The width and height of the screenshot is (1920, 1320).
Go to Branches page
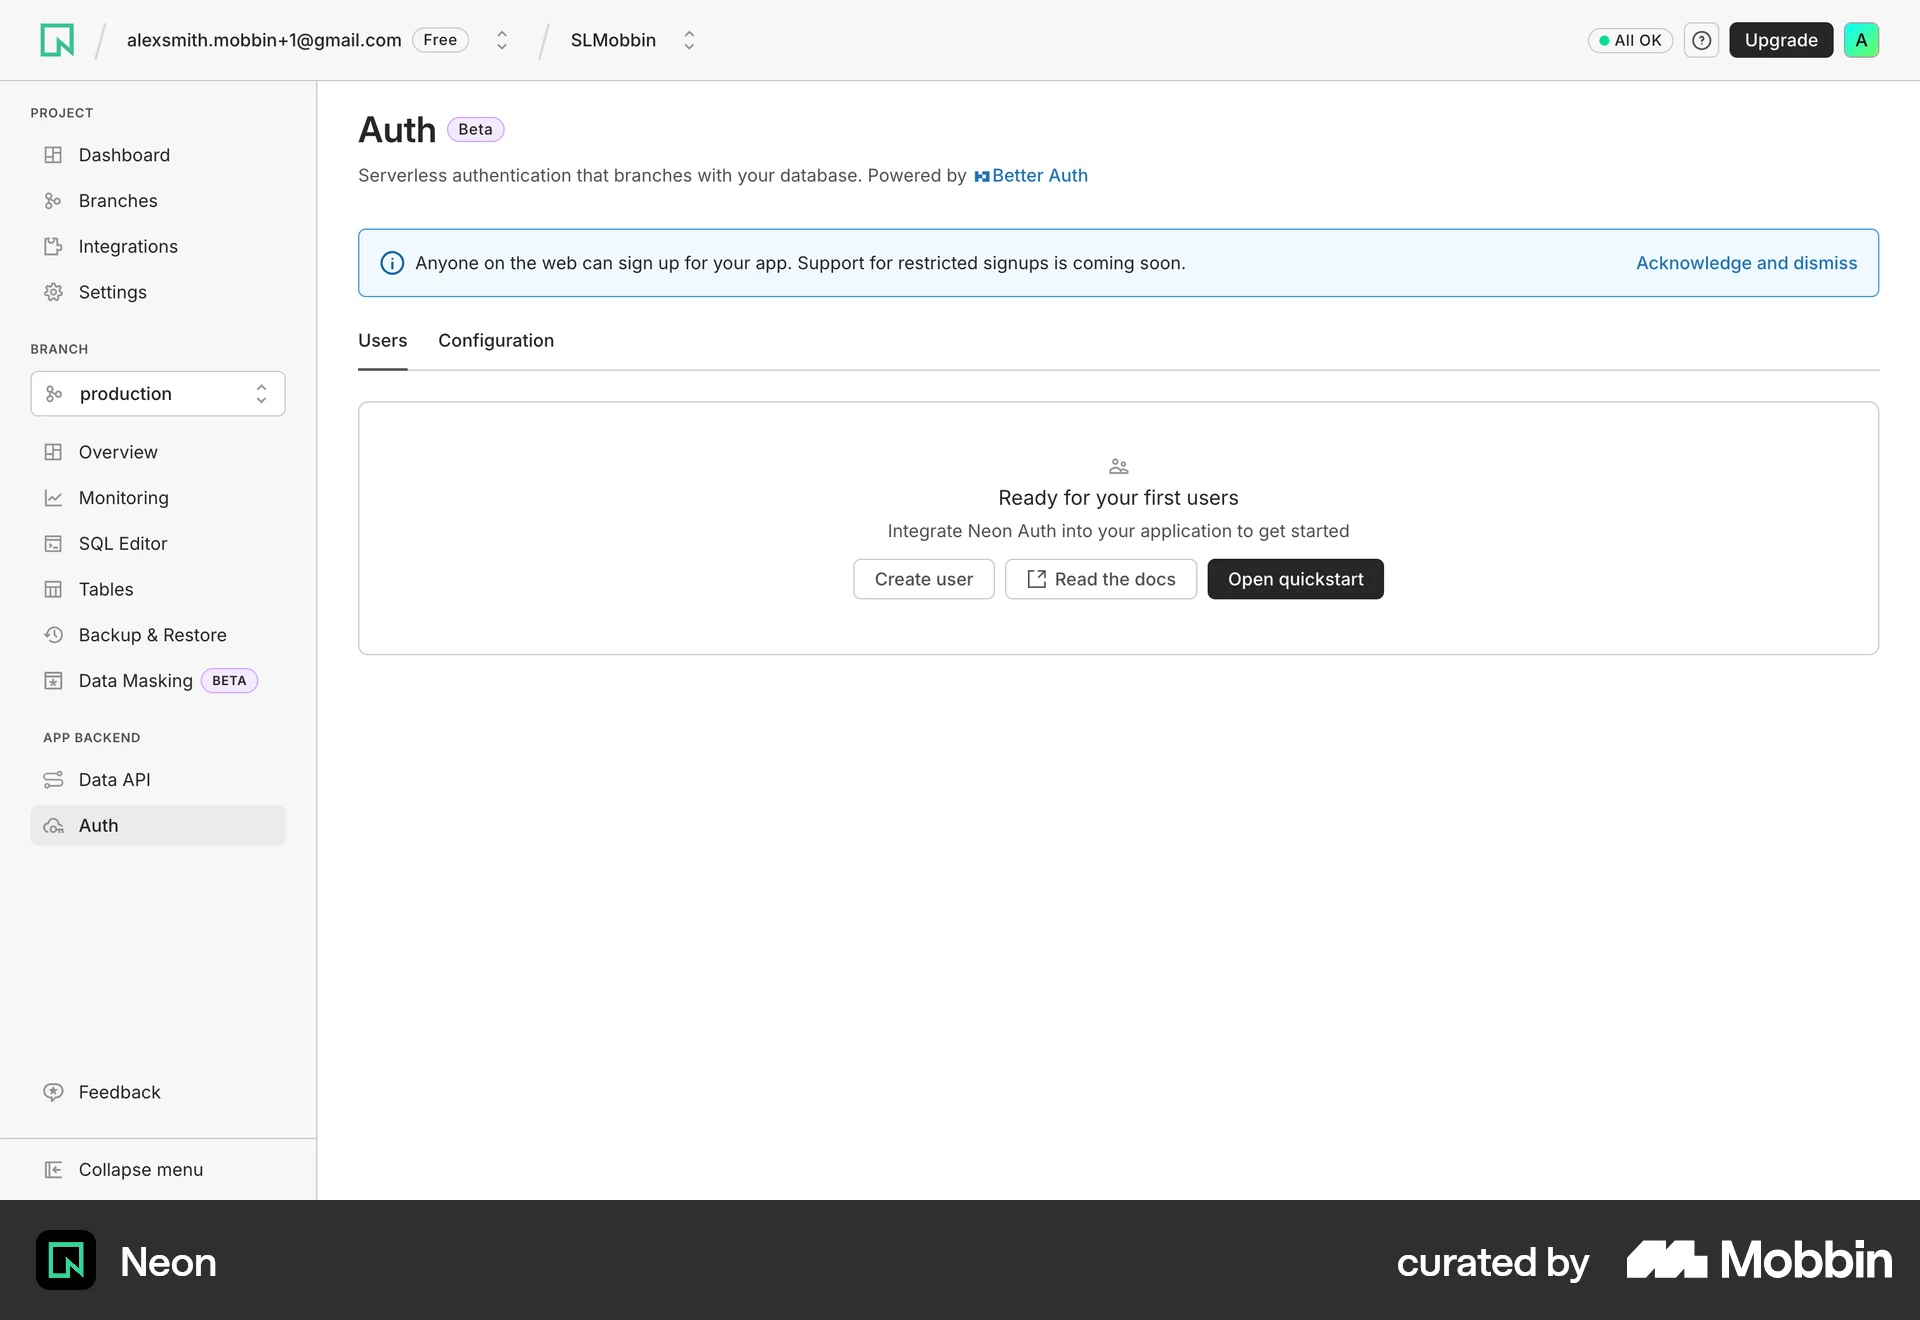[x=158, y=201]
